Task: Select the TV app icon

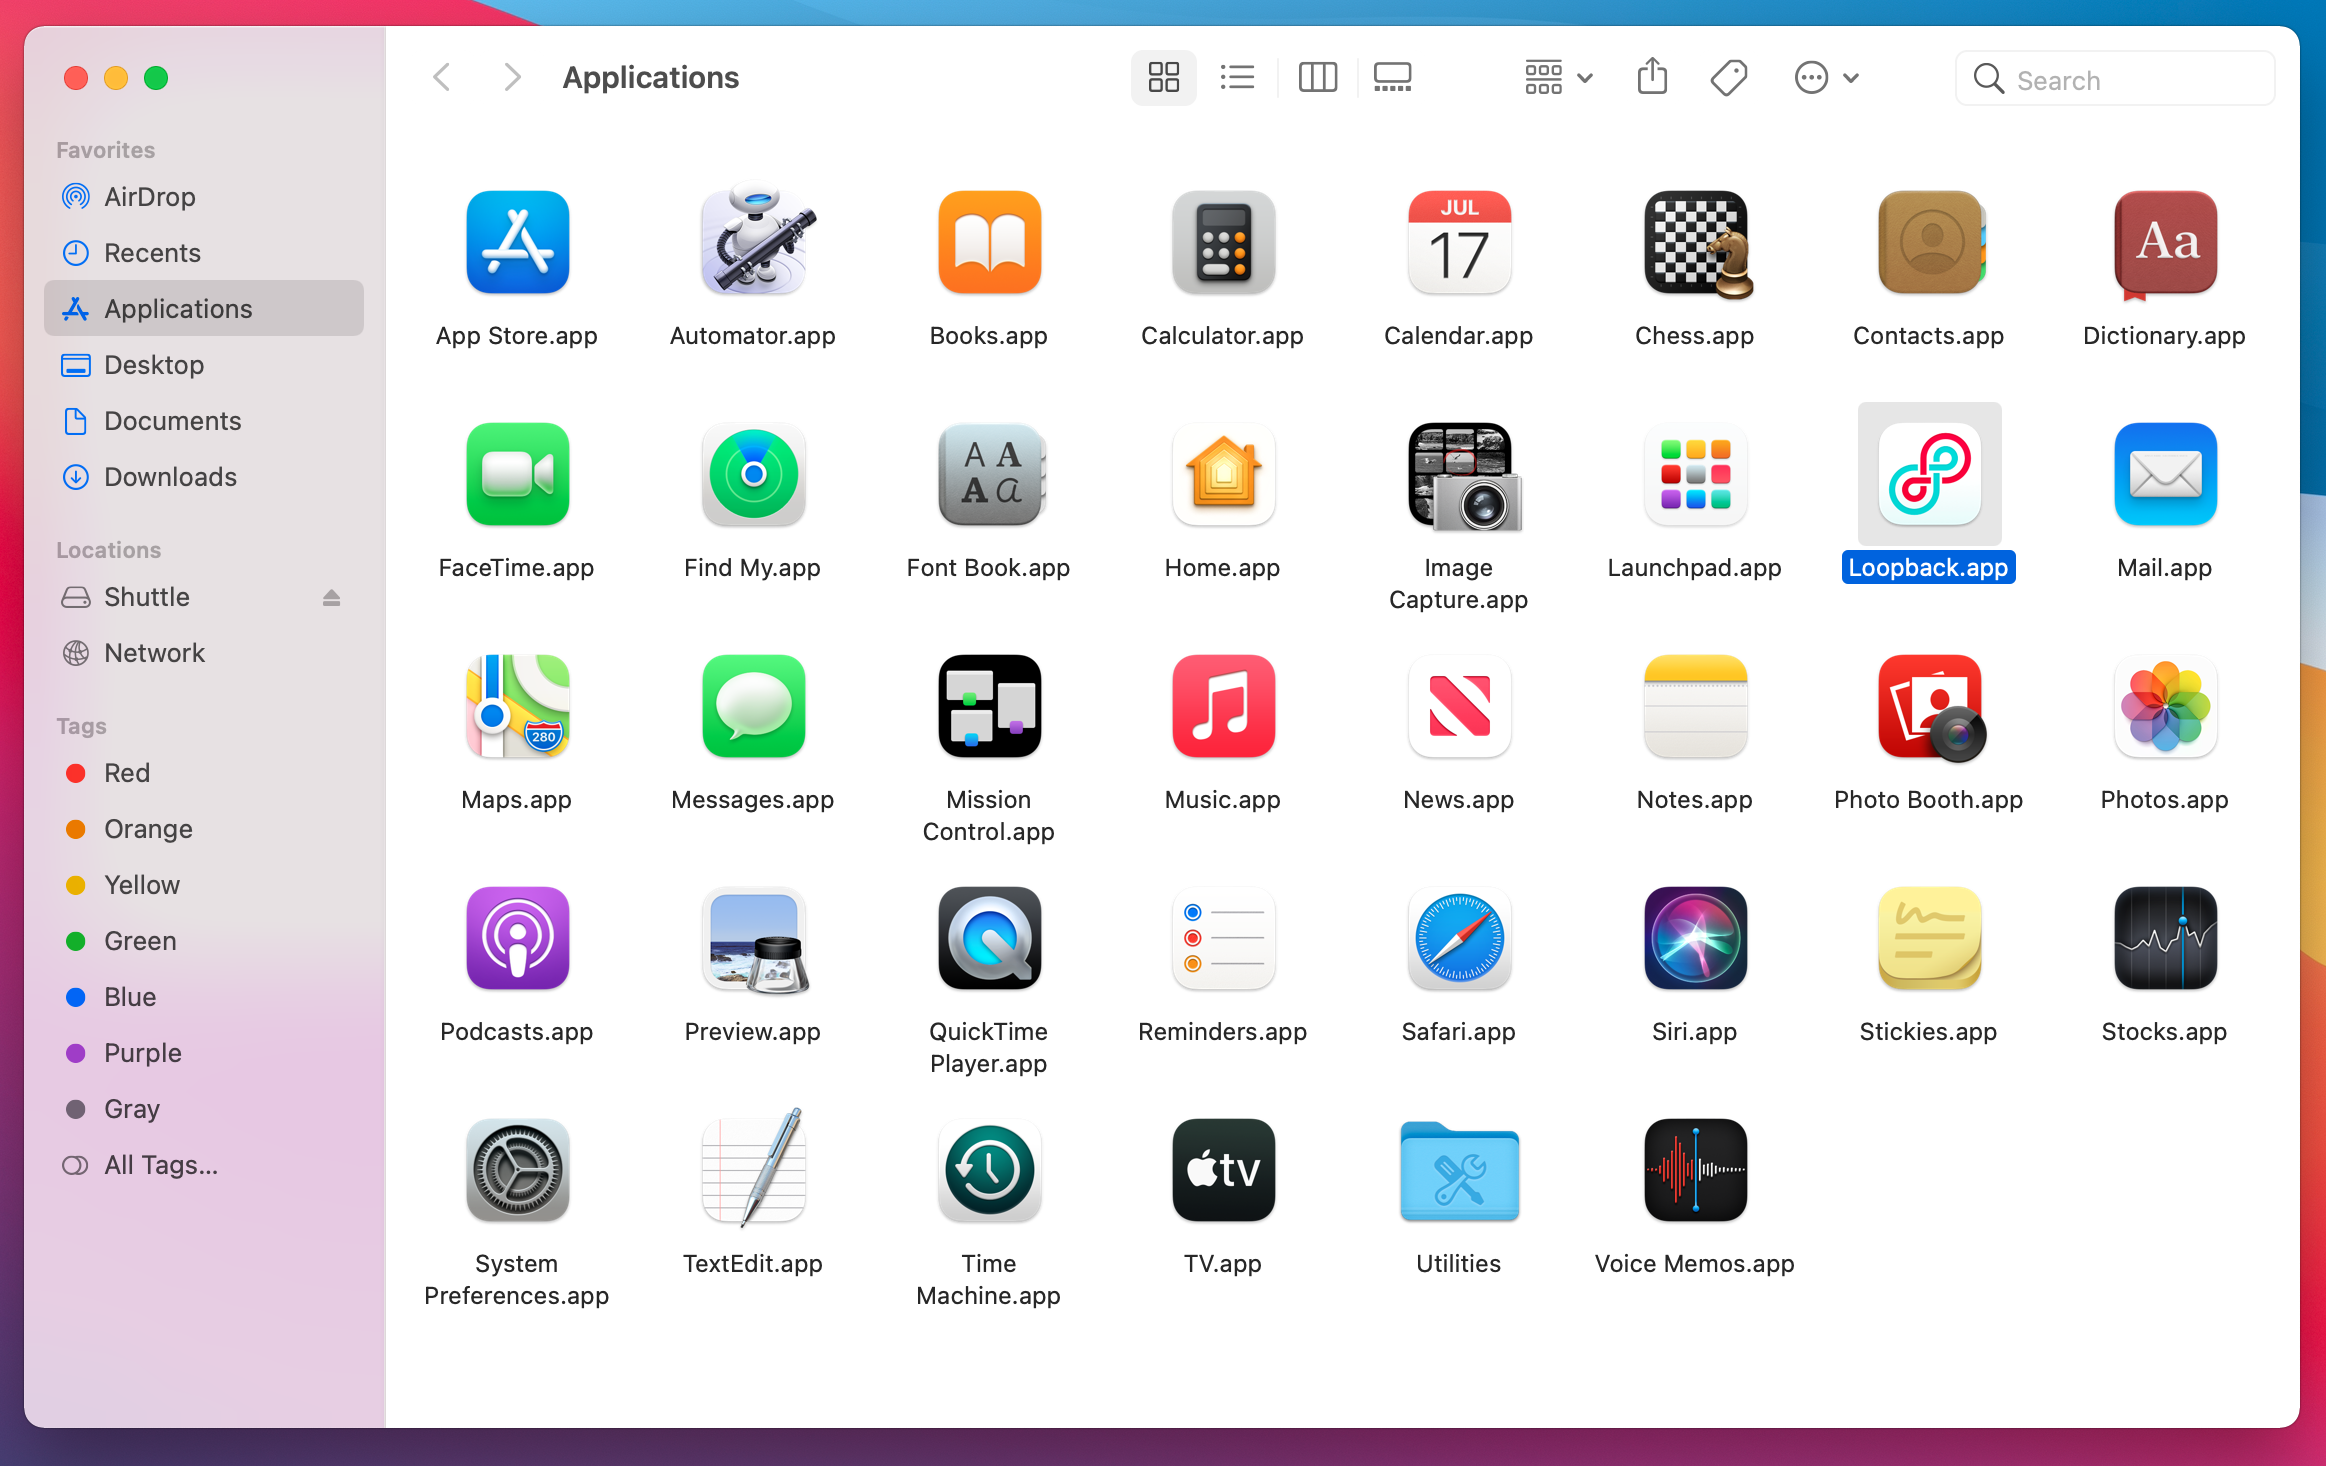Action: tap(1223, 1170)
